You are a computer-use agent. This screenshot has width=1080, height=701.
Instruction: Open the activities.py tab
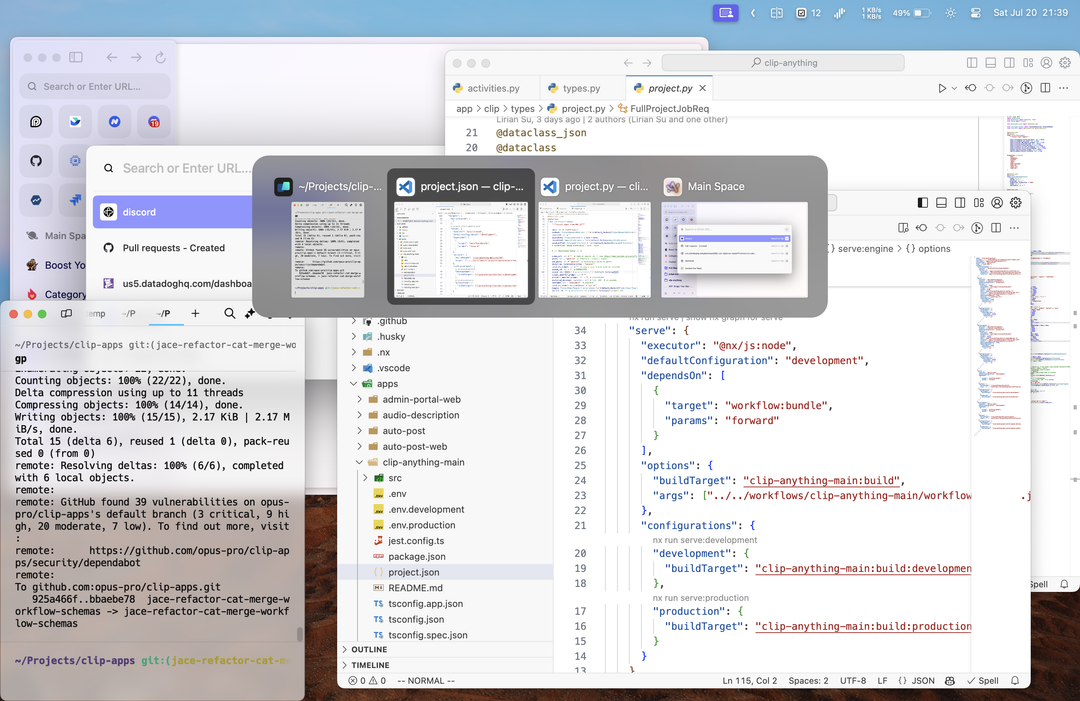(493, 88)
